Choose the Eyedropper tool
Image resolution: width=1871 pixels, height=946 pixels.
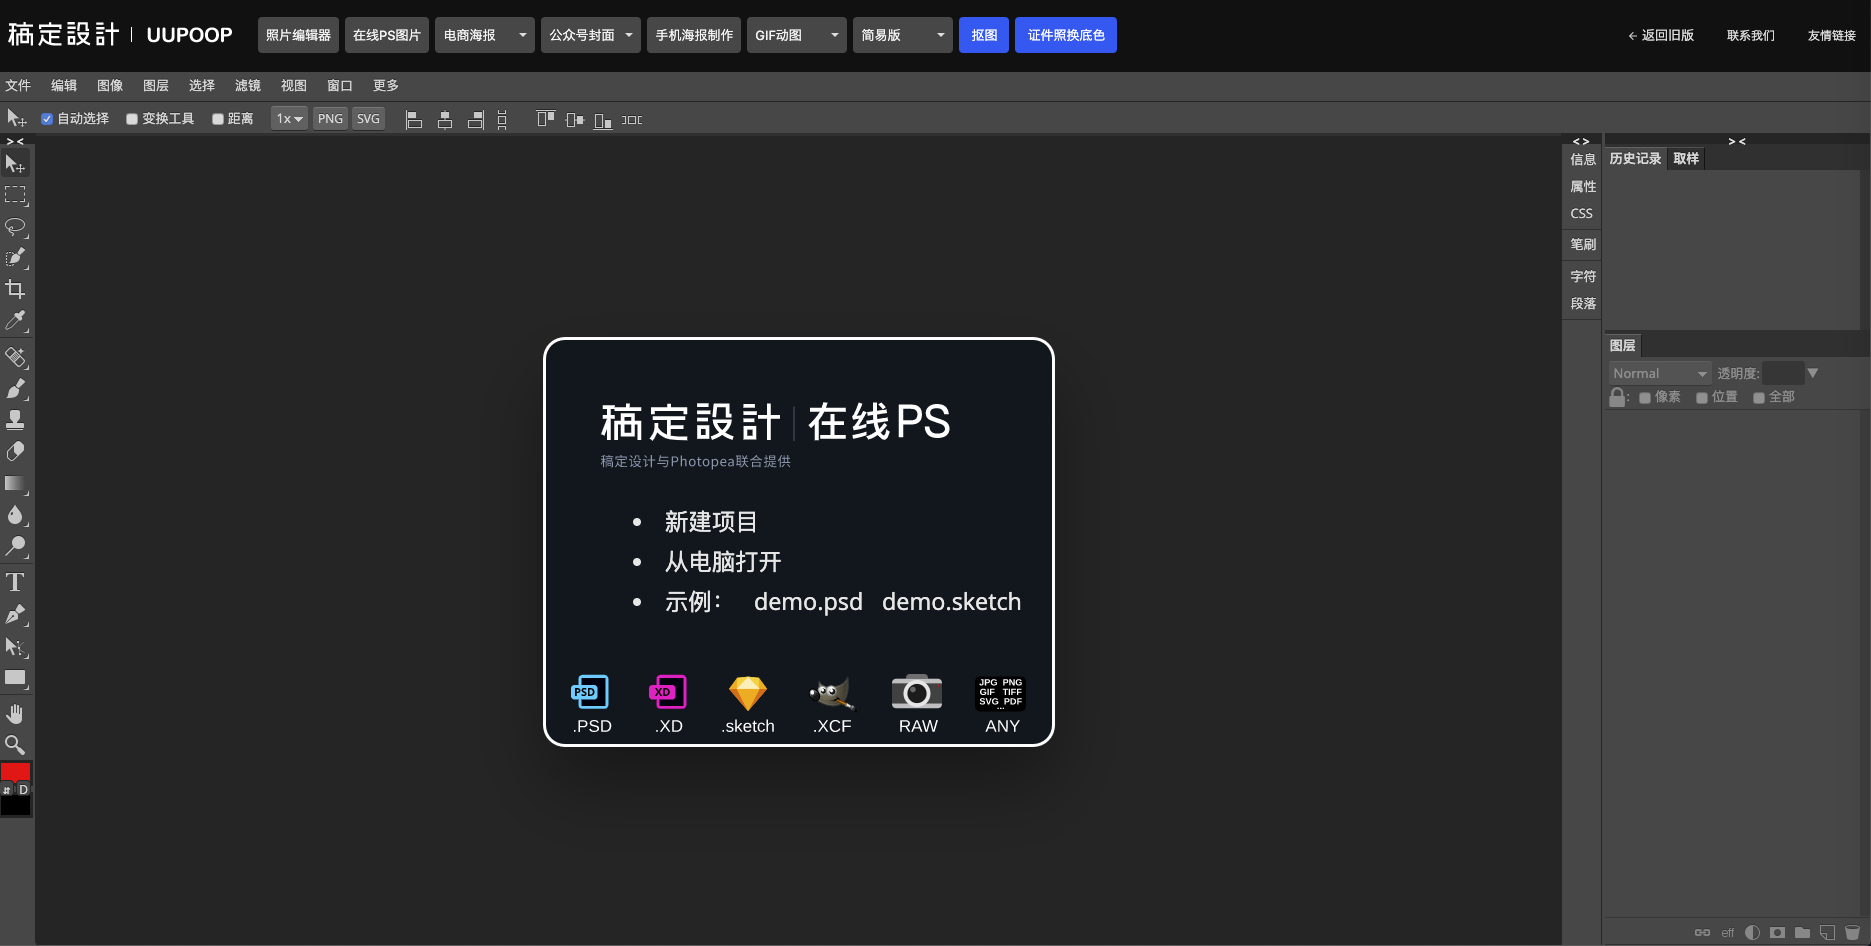click(x=15, y=321)
